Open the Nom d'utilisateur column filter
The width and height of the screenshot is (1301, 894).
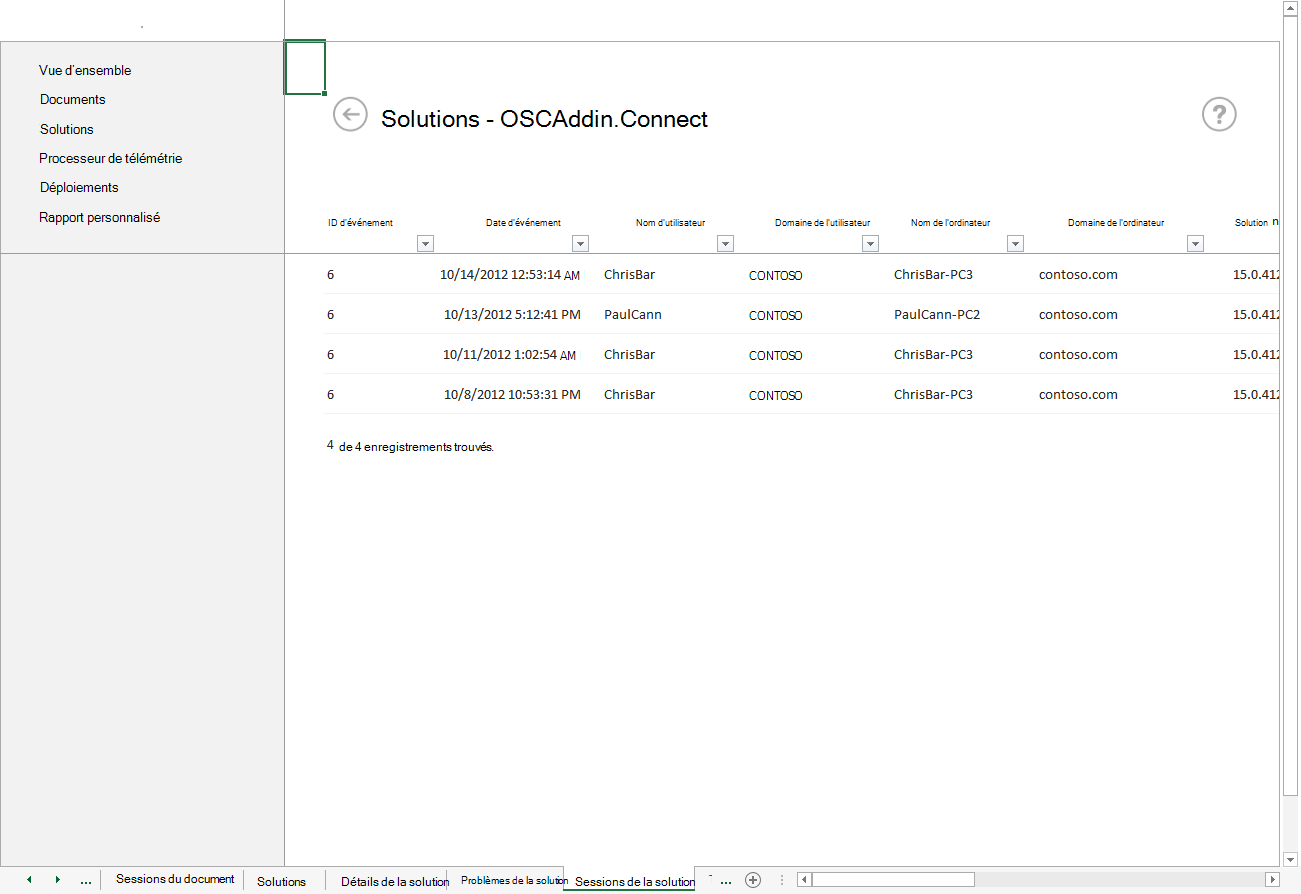(725, 243)
